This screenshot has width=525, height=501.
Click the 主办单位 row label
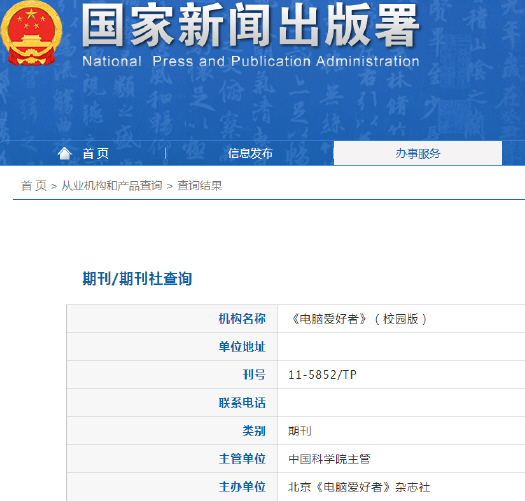pyautogui.click(x=242, y=487)
